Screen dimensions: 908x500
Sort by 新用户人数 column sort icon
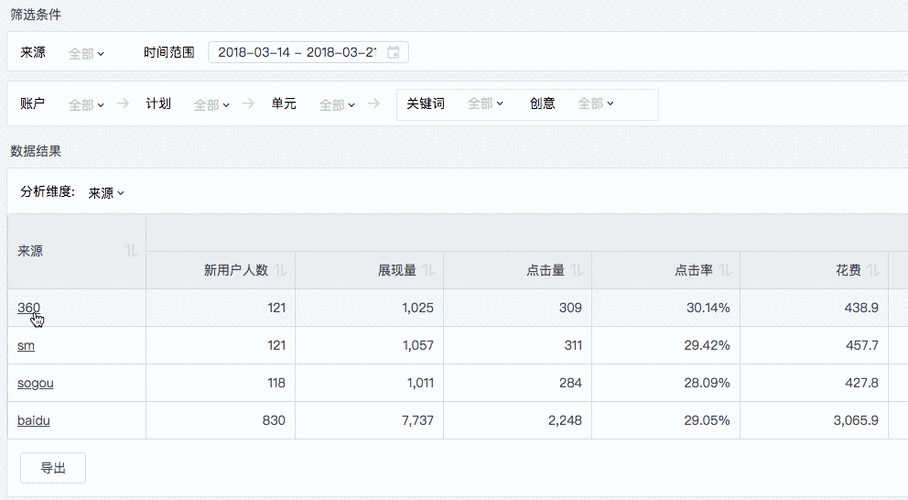(x=280, y=270)
